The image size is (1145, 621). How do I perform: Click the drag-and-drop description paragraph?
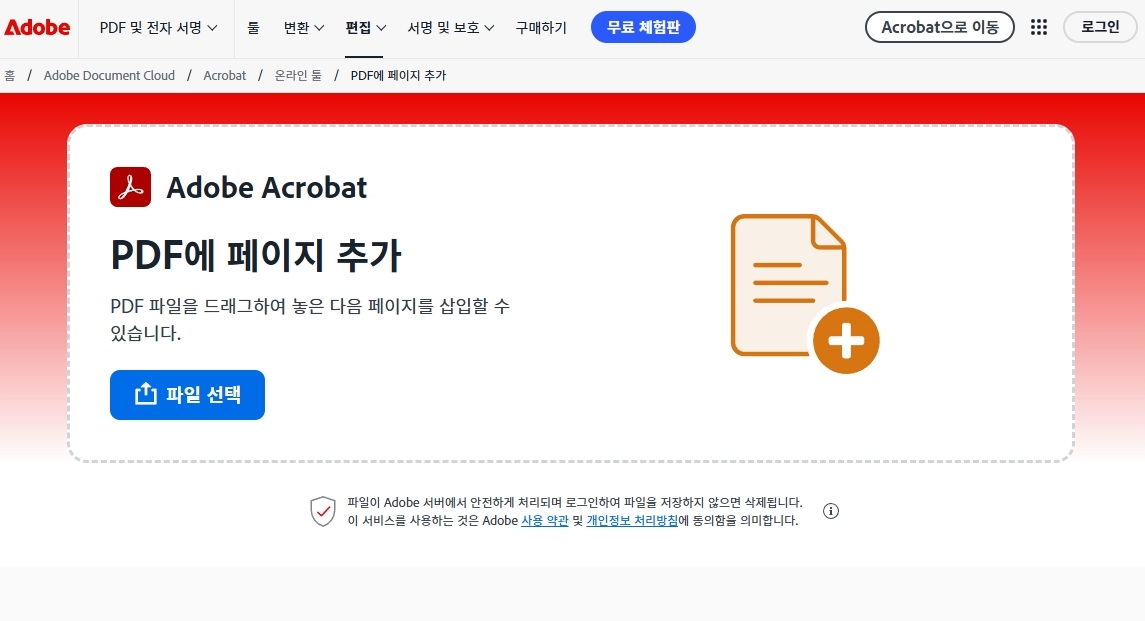[x=310, y=319]
